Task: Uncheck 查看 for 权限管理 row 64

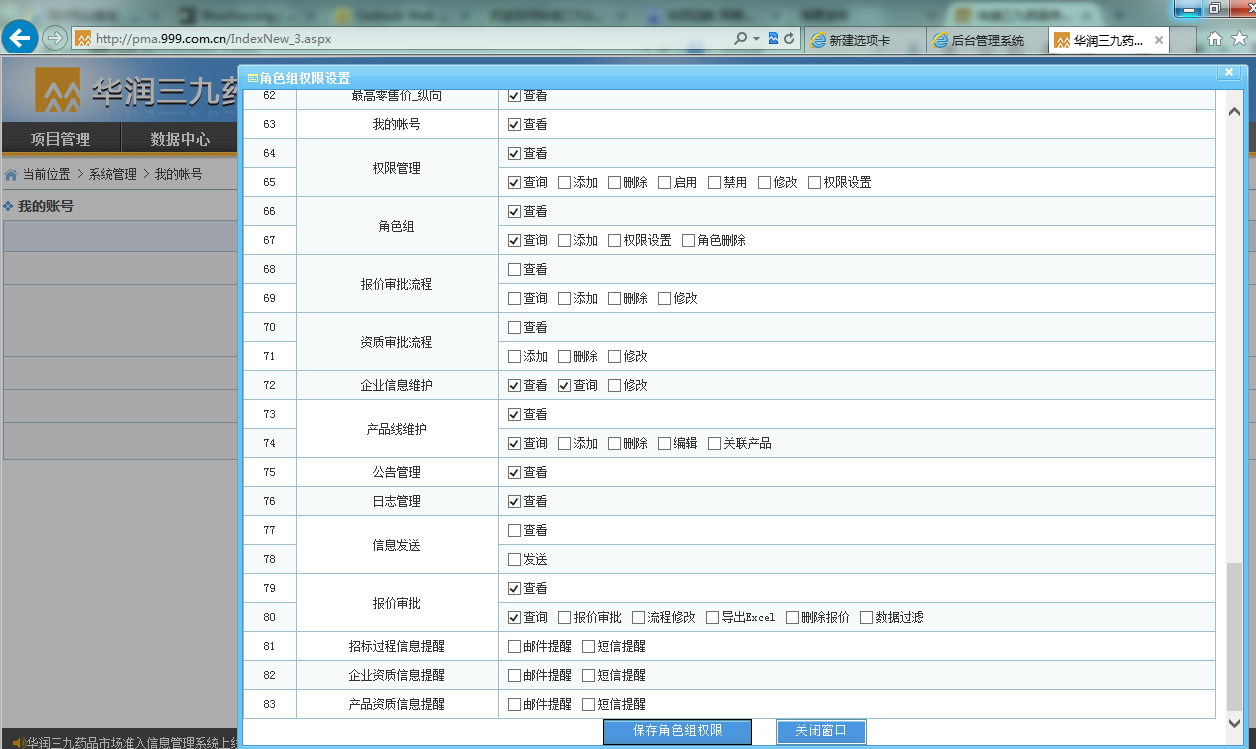Action: pos(514,153)
